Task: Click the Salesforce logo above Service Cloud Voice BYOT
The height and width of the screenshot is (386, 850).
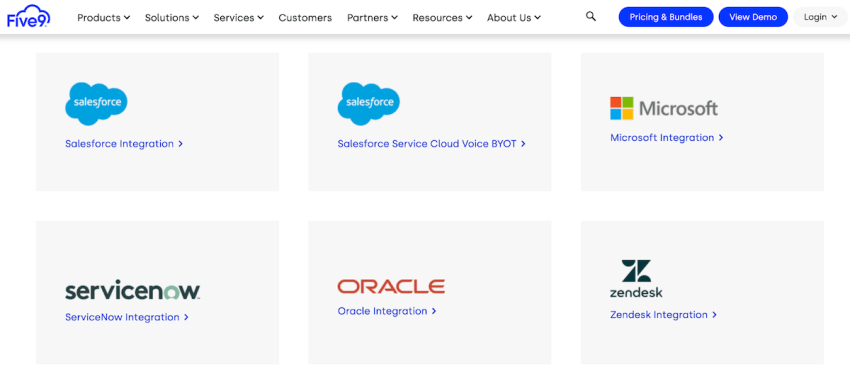Action: 369,104
